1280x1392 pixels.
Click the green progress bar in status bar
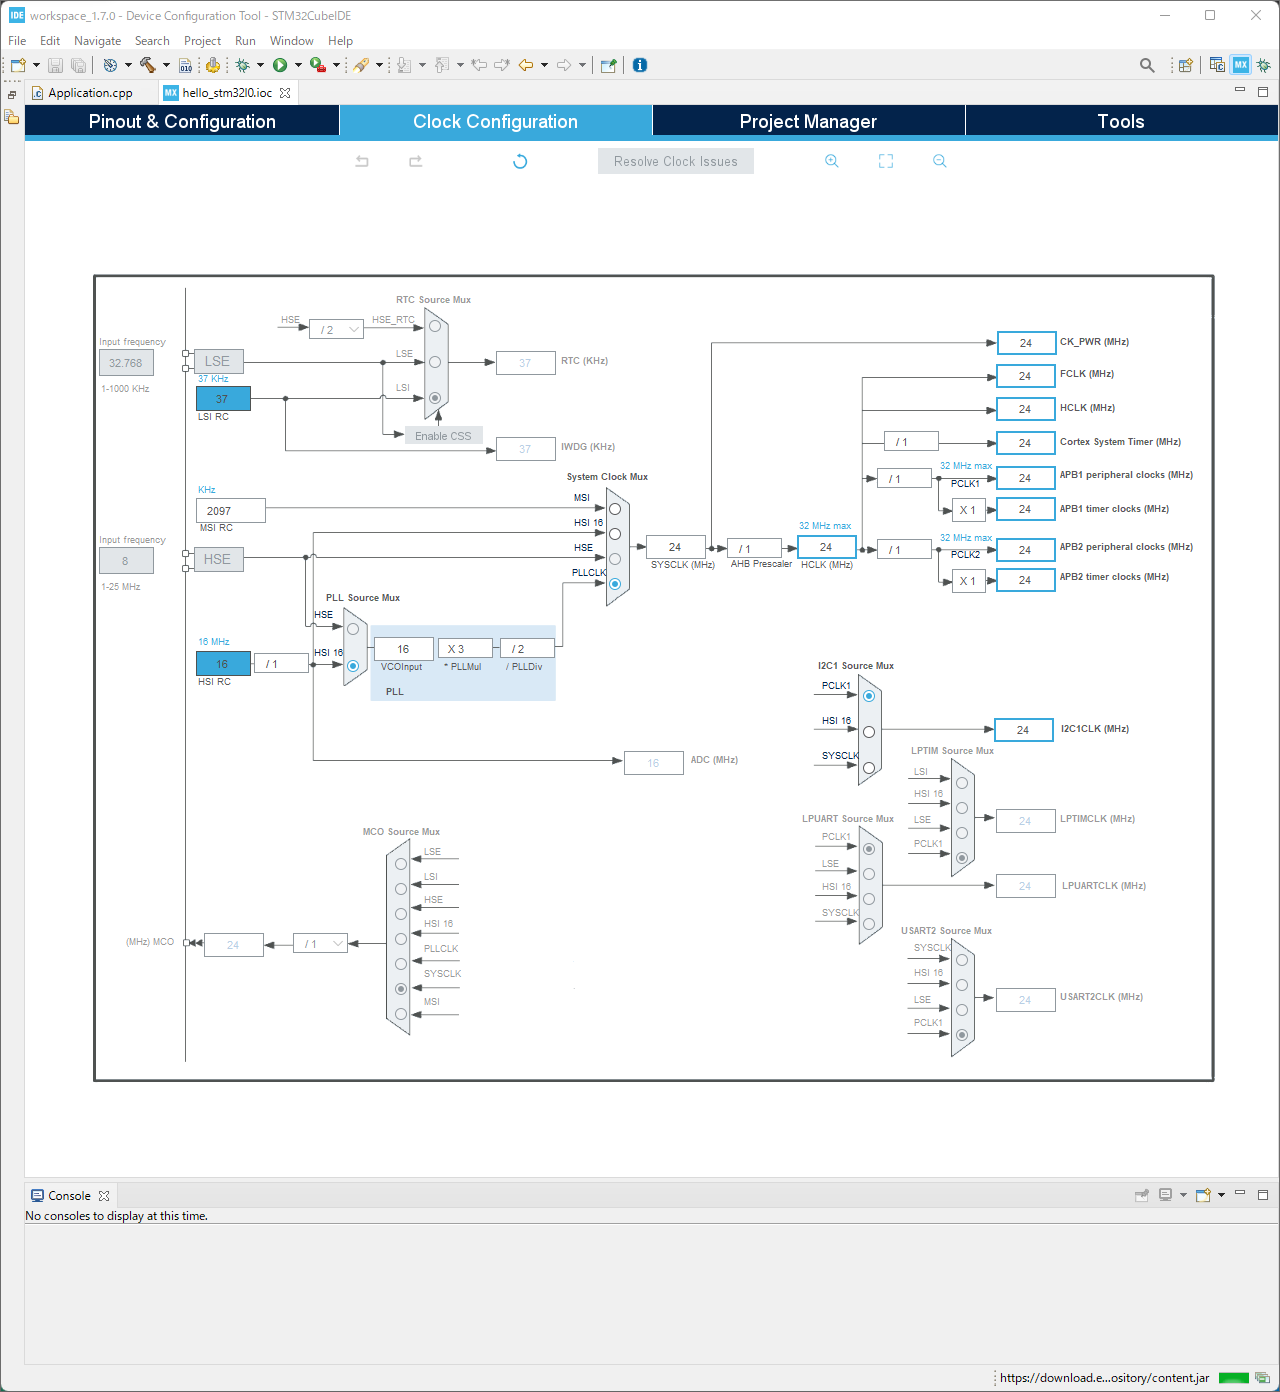click(x=1234, y=1378)
